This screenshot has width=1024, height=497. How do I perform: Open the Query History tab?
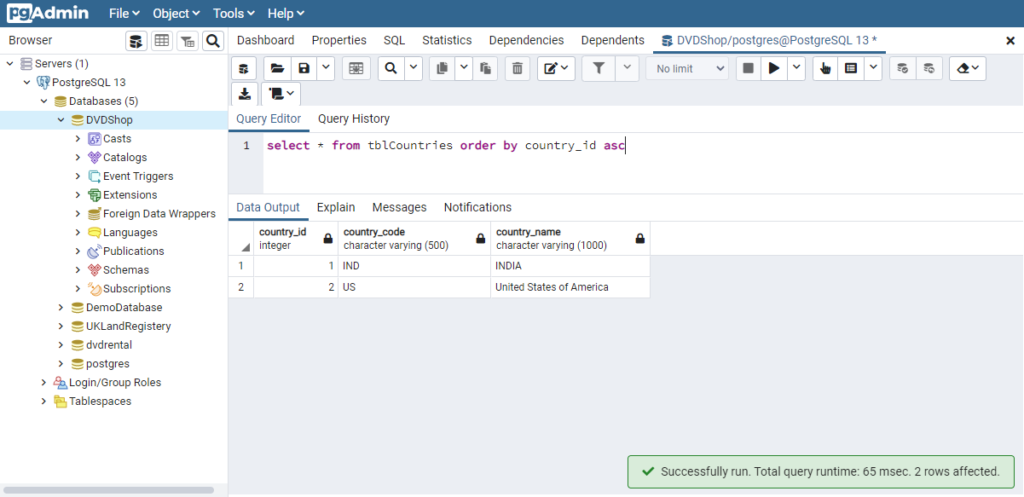[x=353, y=119]
